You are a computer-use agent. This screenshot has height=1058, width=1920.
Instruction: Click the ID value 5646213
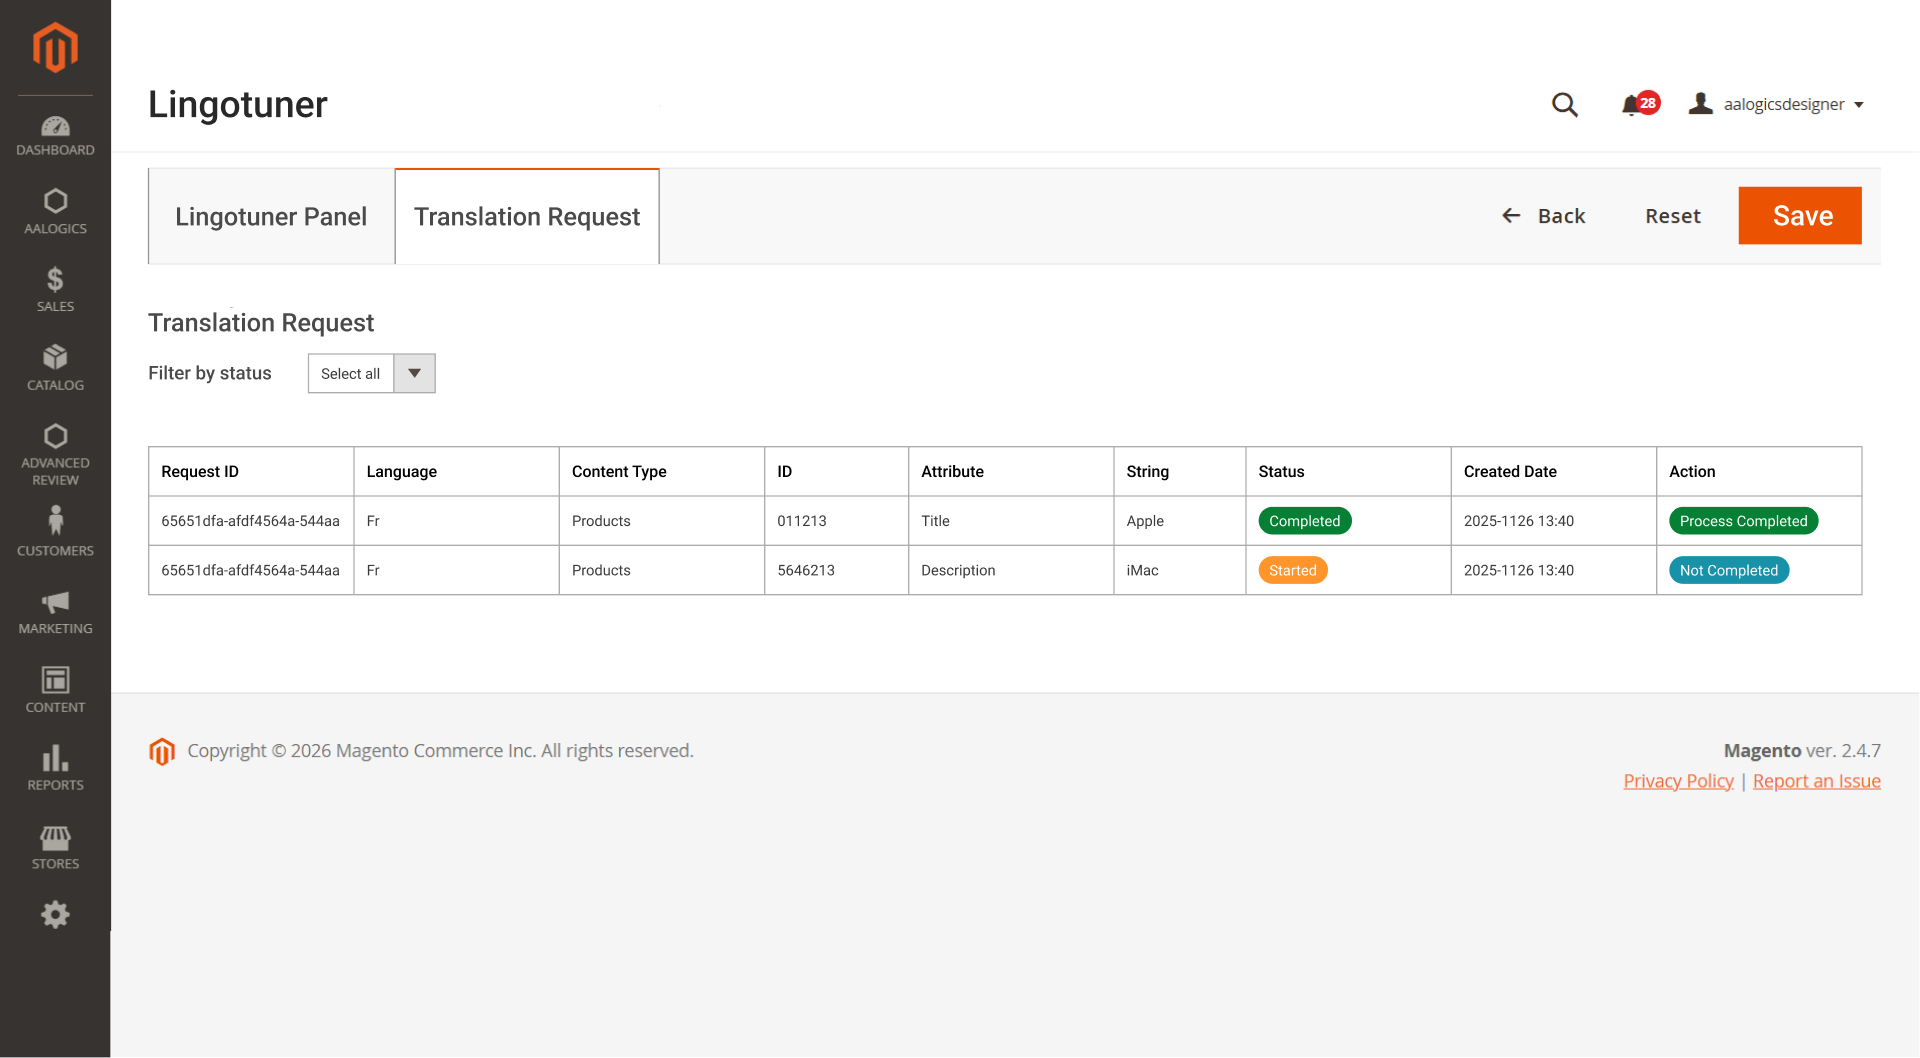[806, 570]
